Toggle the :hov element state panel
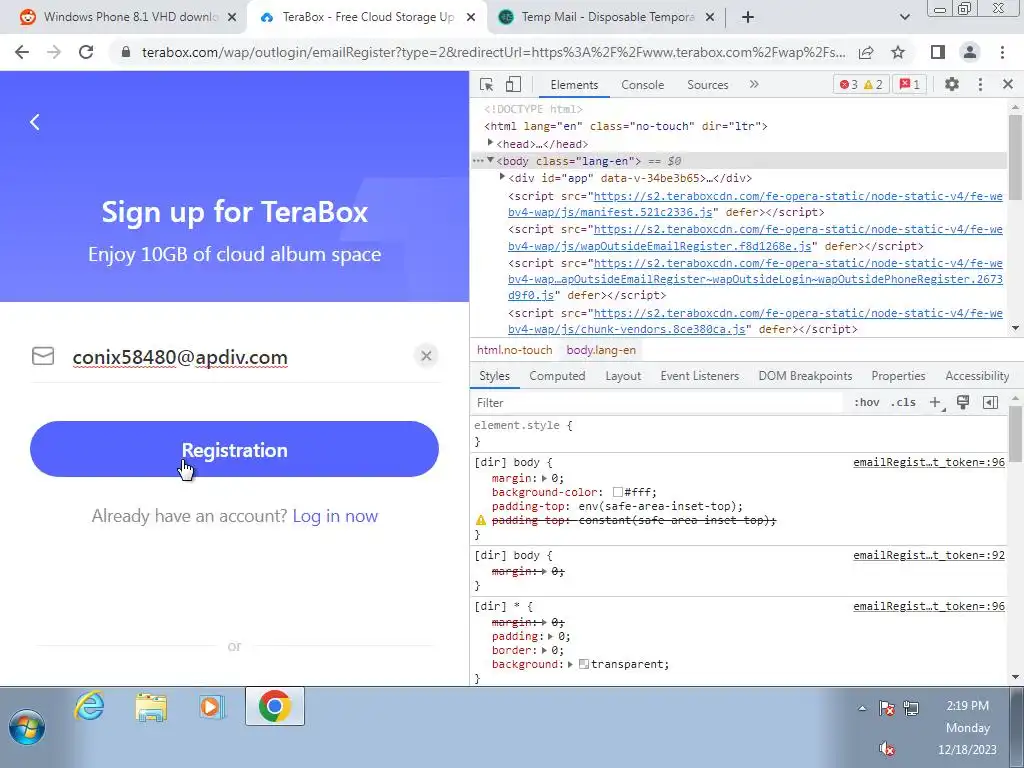Screen dimensions: 1024x768 pos(867,402)
